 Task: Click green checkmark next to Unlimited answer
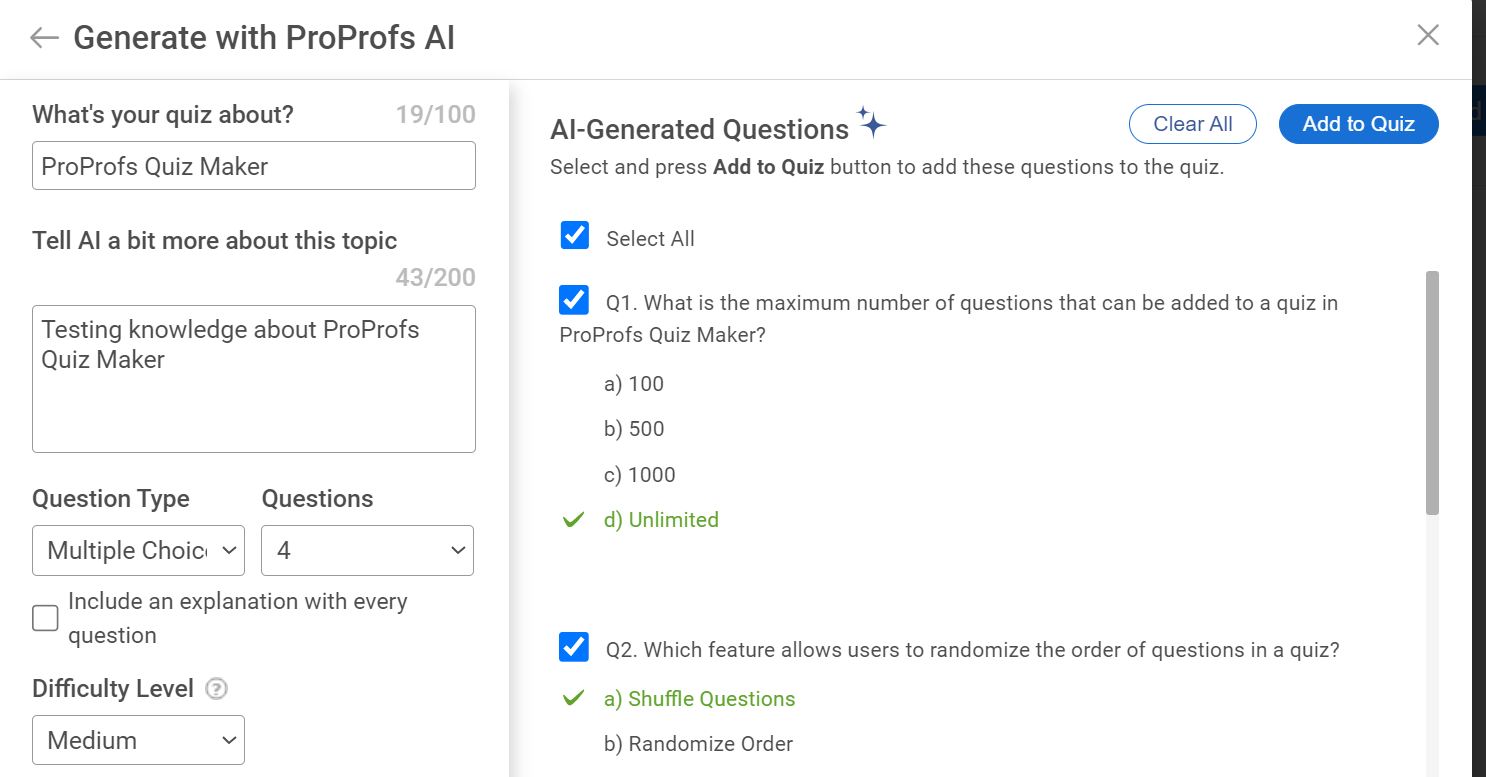pos(573,520)
